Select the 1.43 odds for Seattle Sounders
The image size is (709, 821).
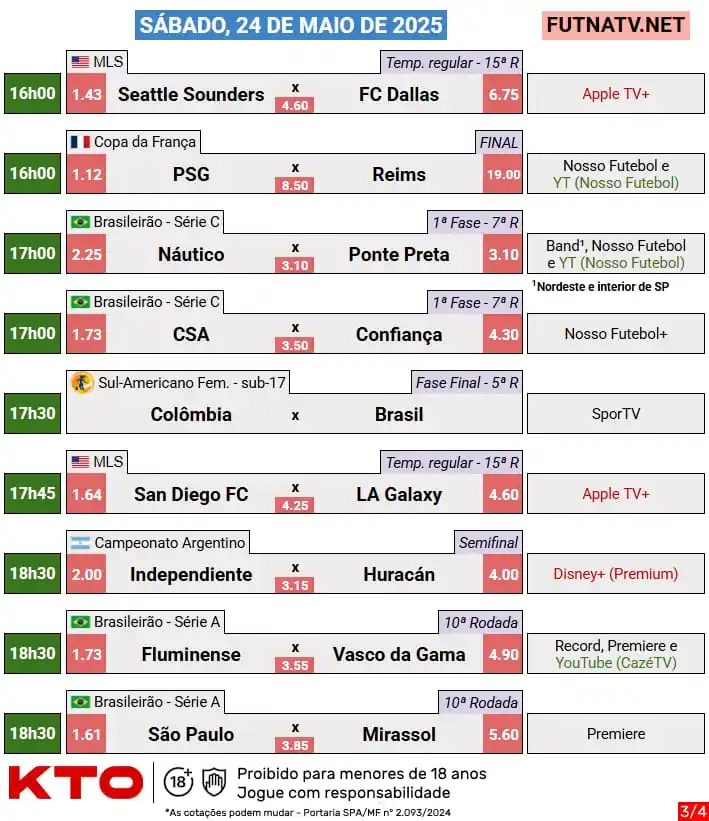86,94
